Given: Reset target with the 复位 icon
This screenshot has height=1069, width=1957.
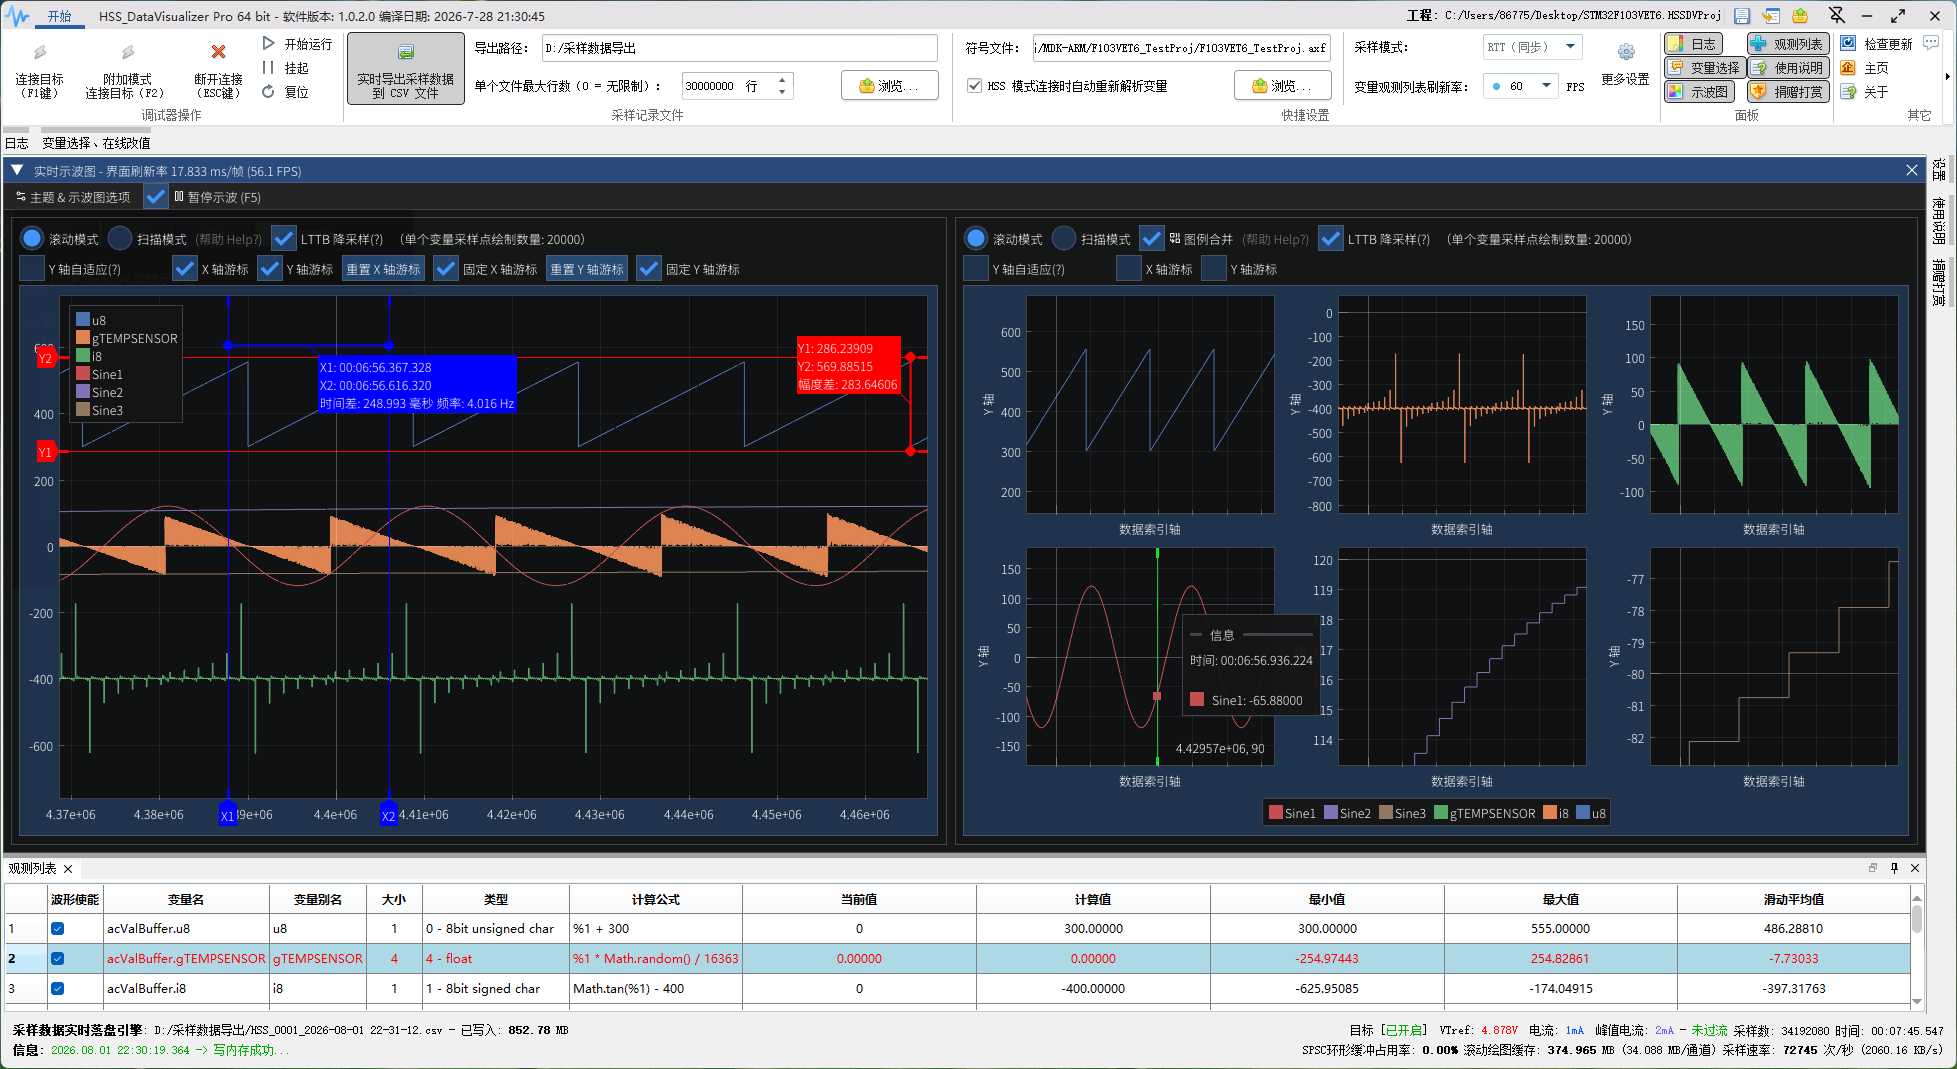Looking at the screenshot, I should coord(268,91).
